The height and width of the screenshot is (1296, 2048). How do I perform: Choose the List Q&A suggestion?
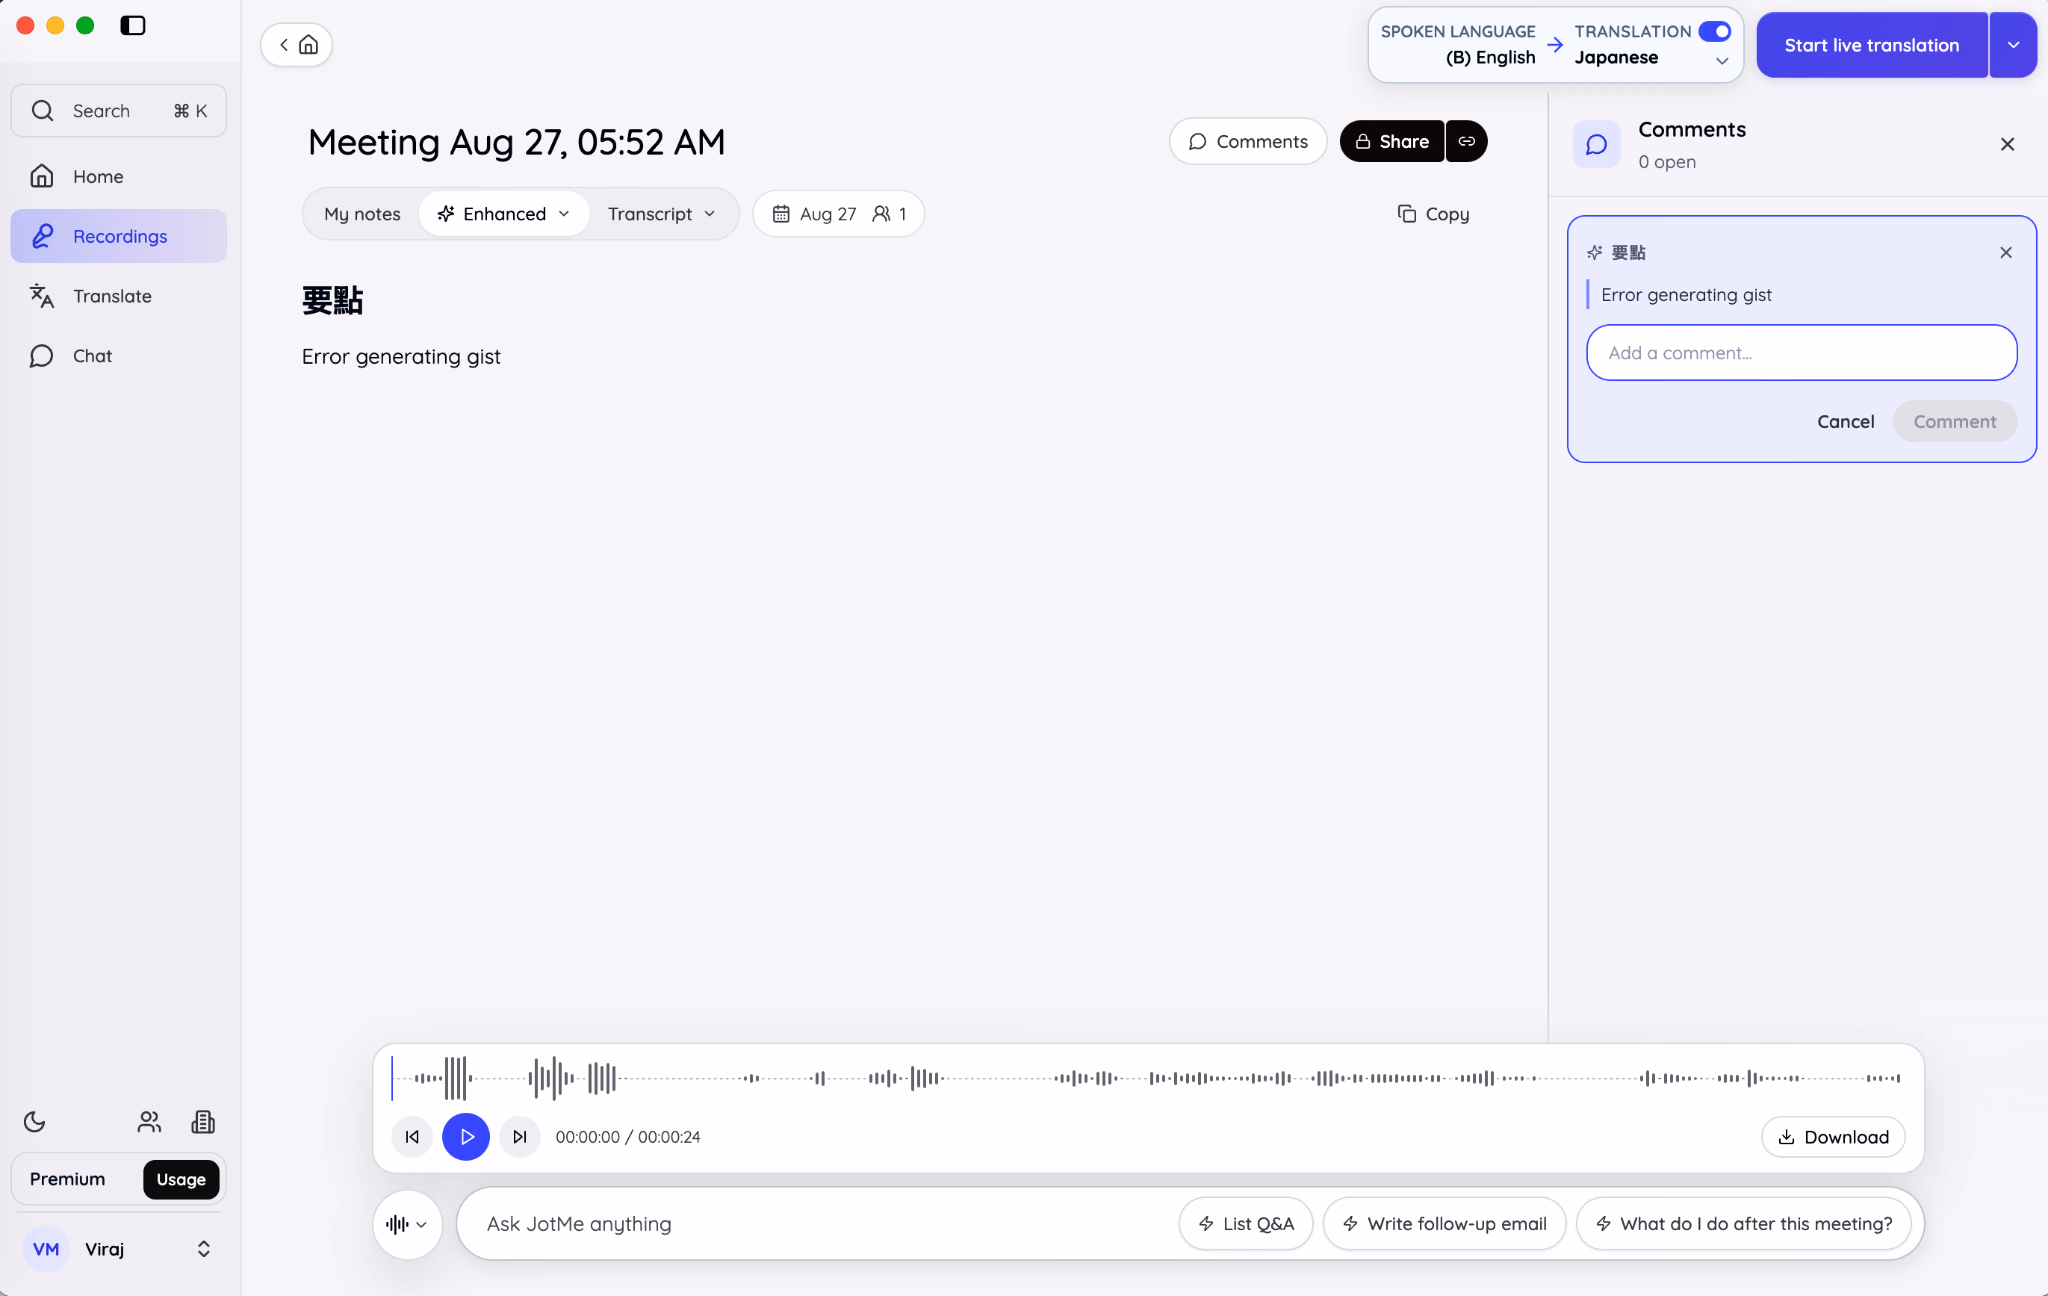click(x=1246, y=1224)
